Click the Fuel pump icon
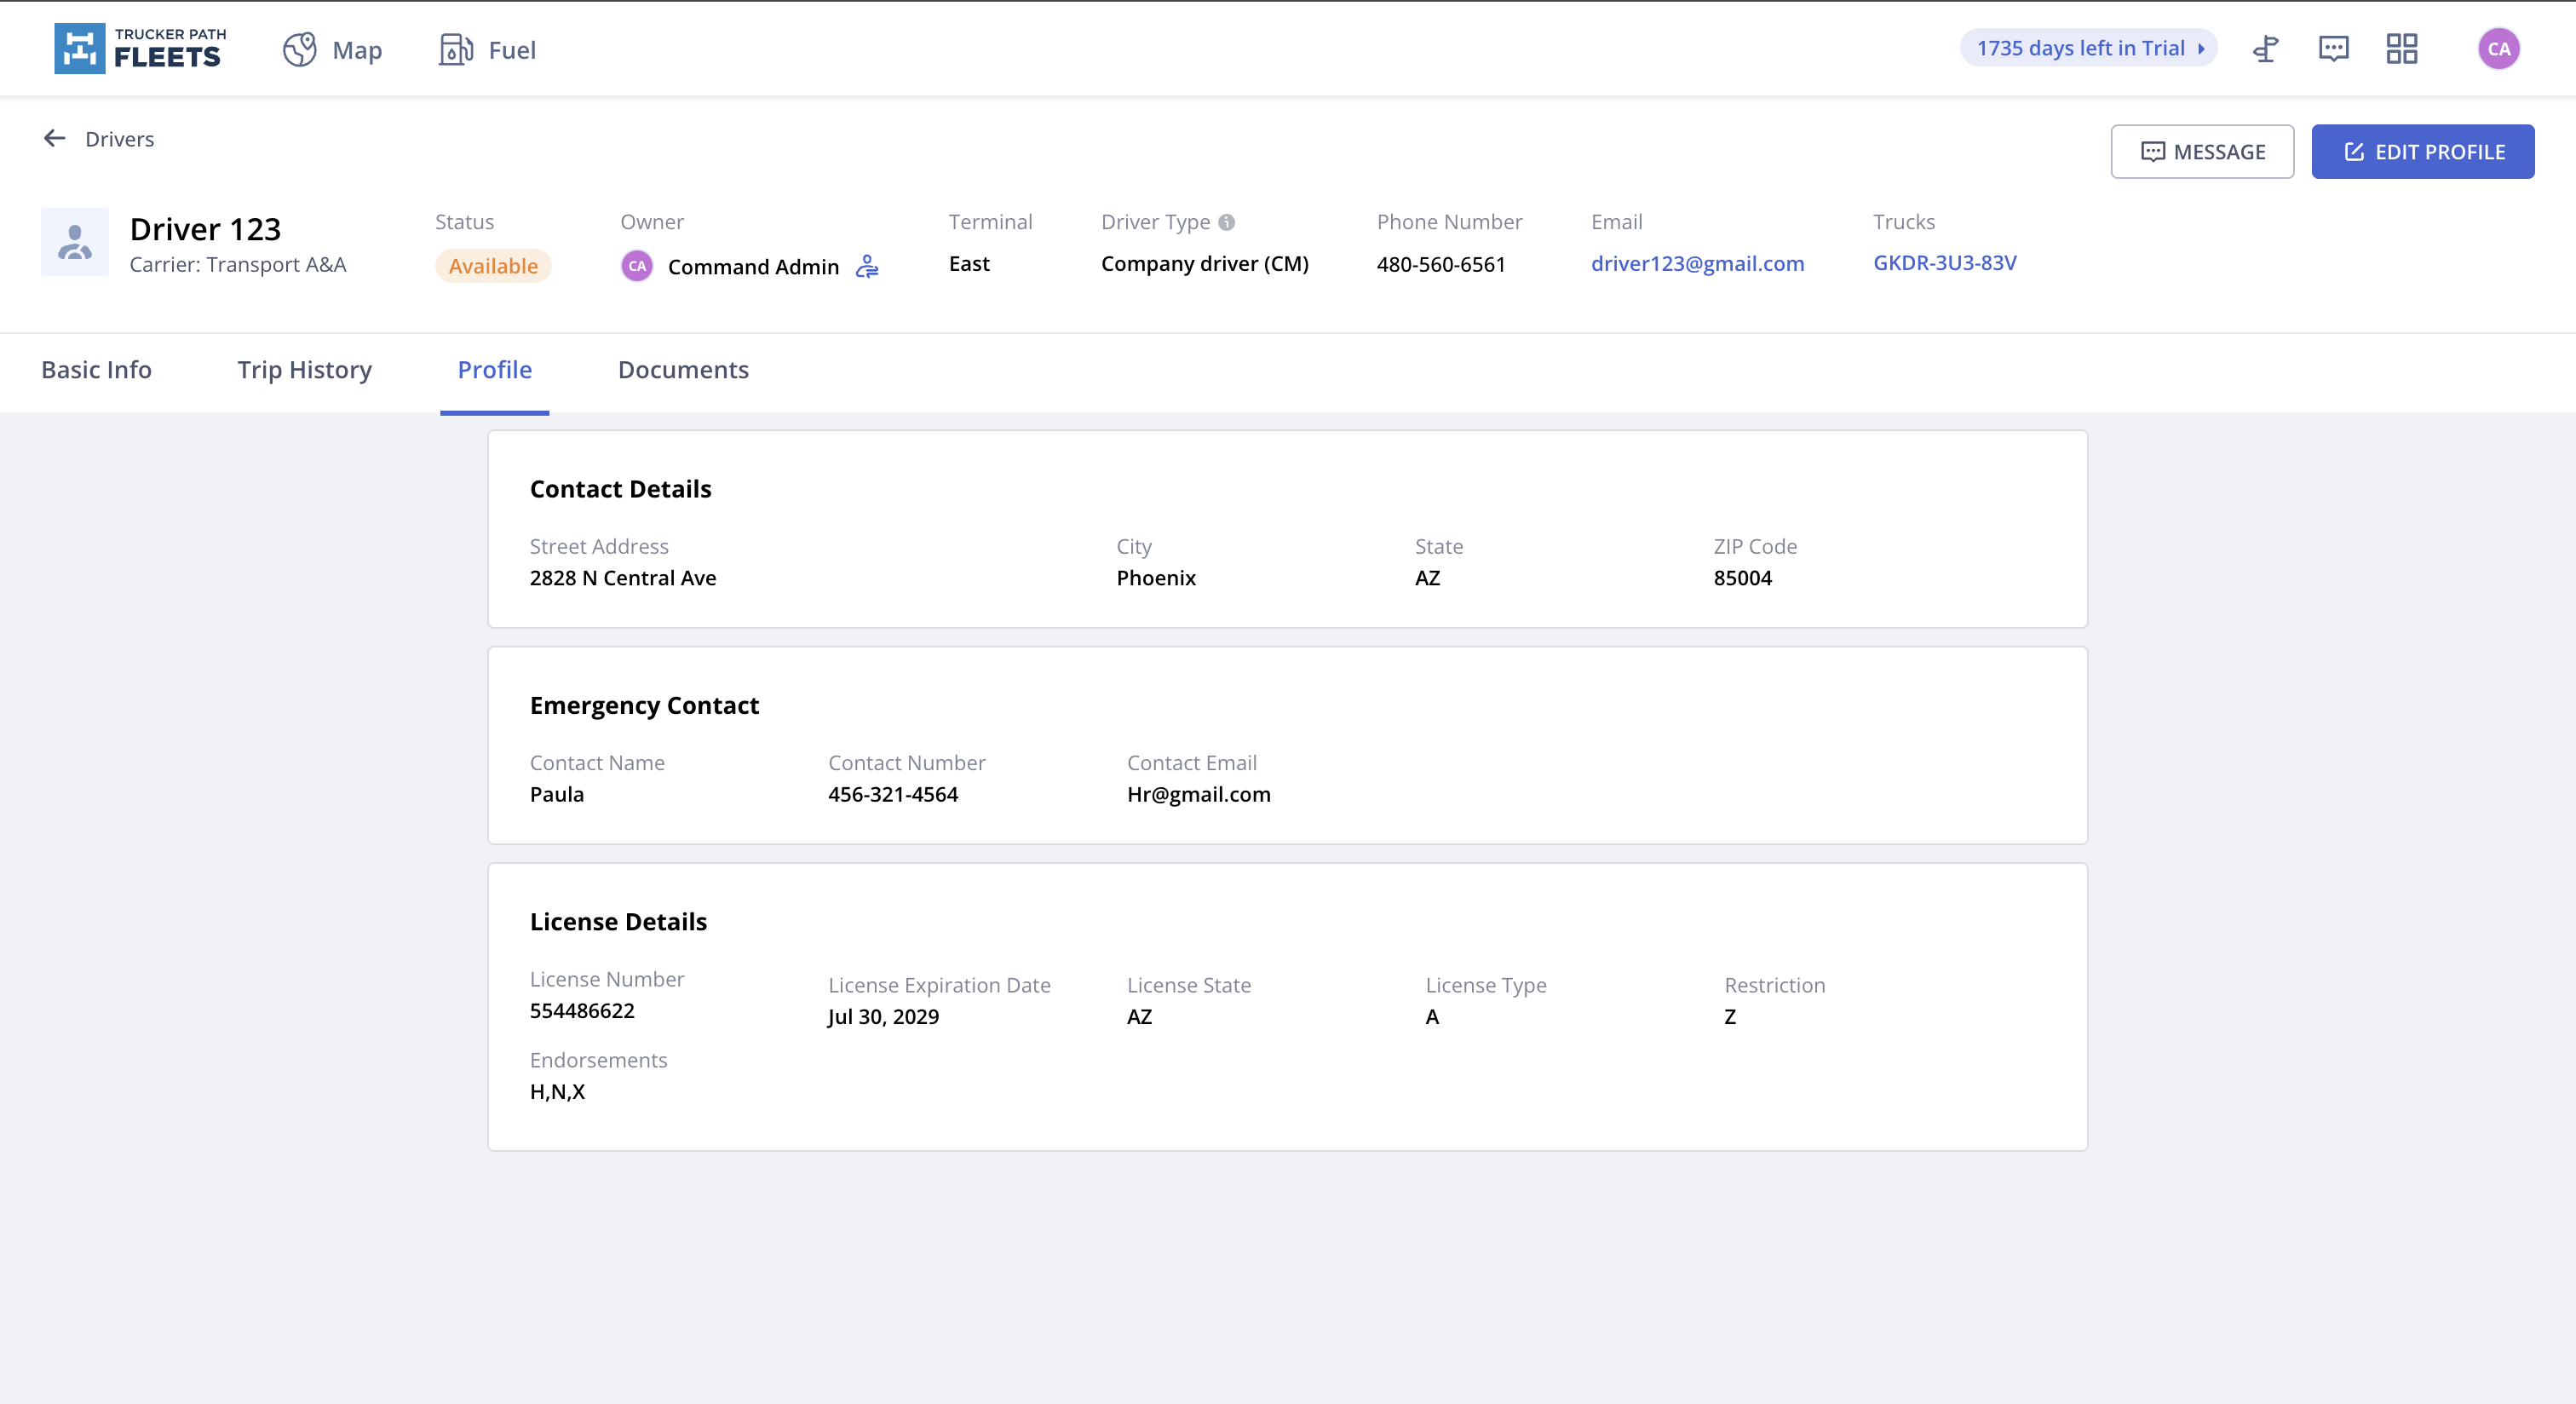 pos(456,49)
